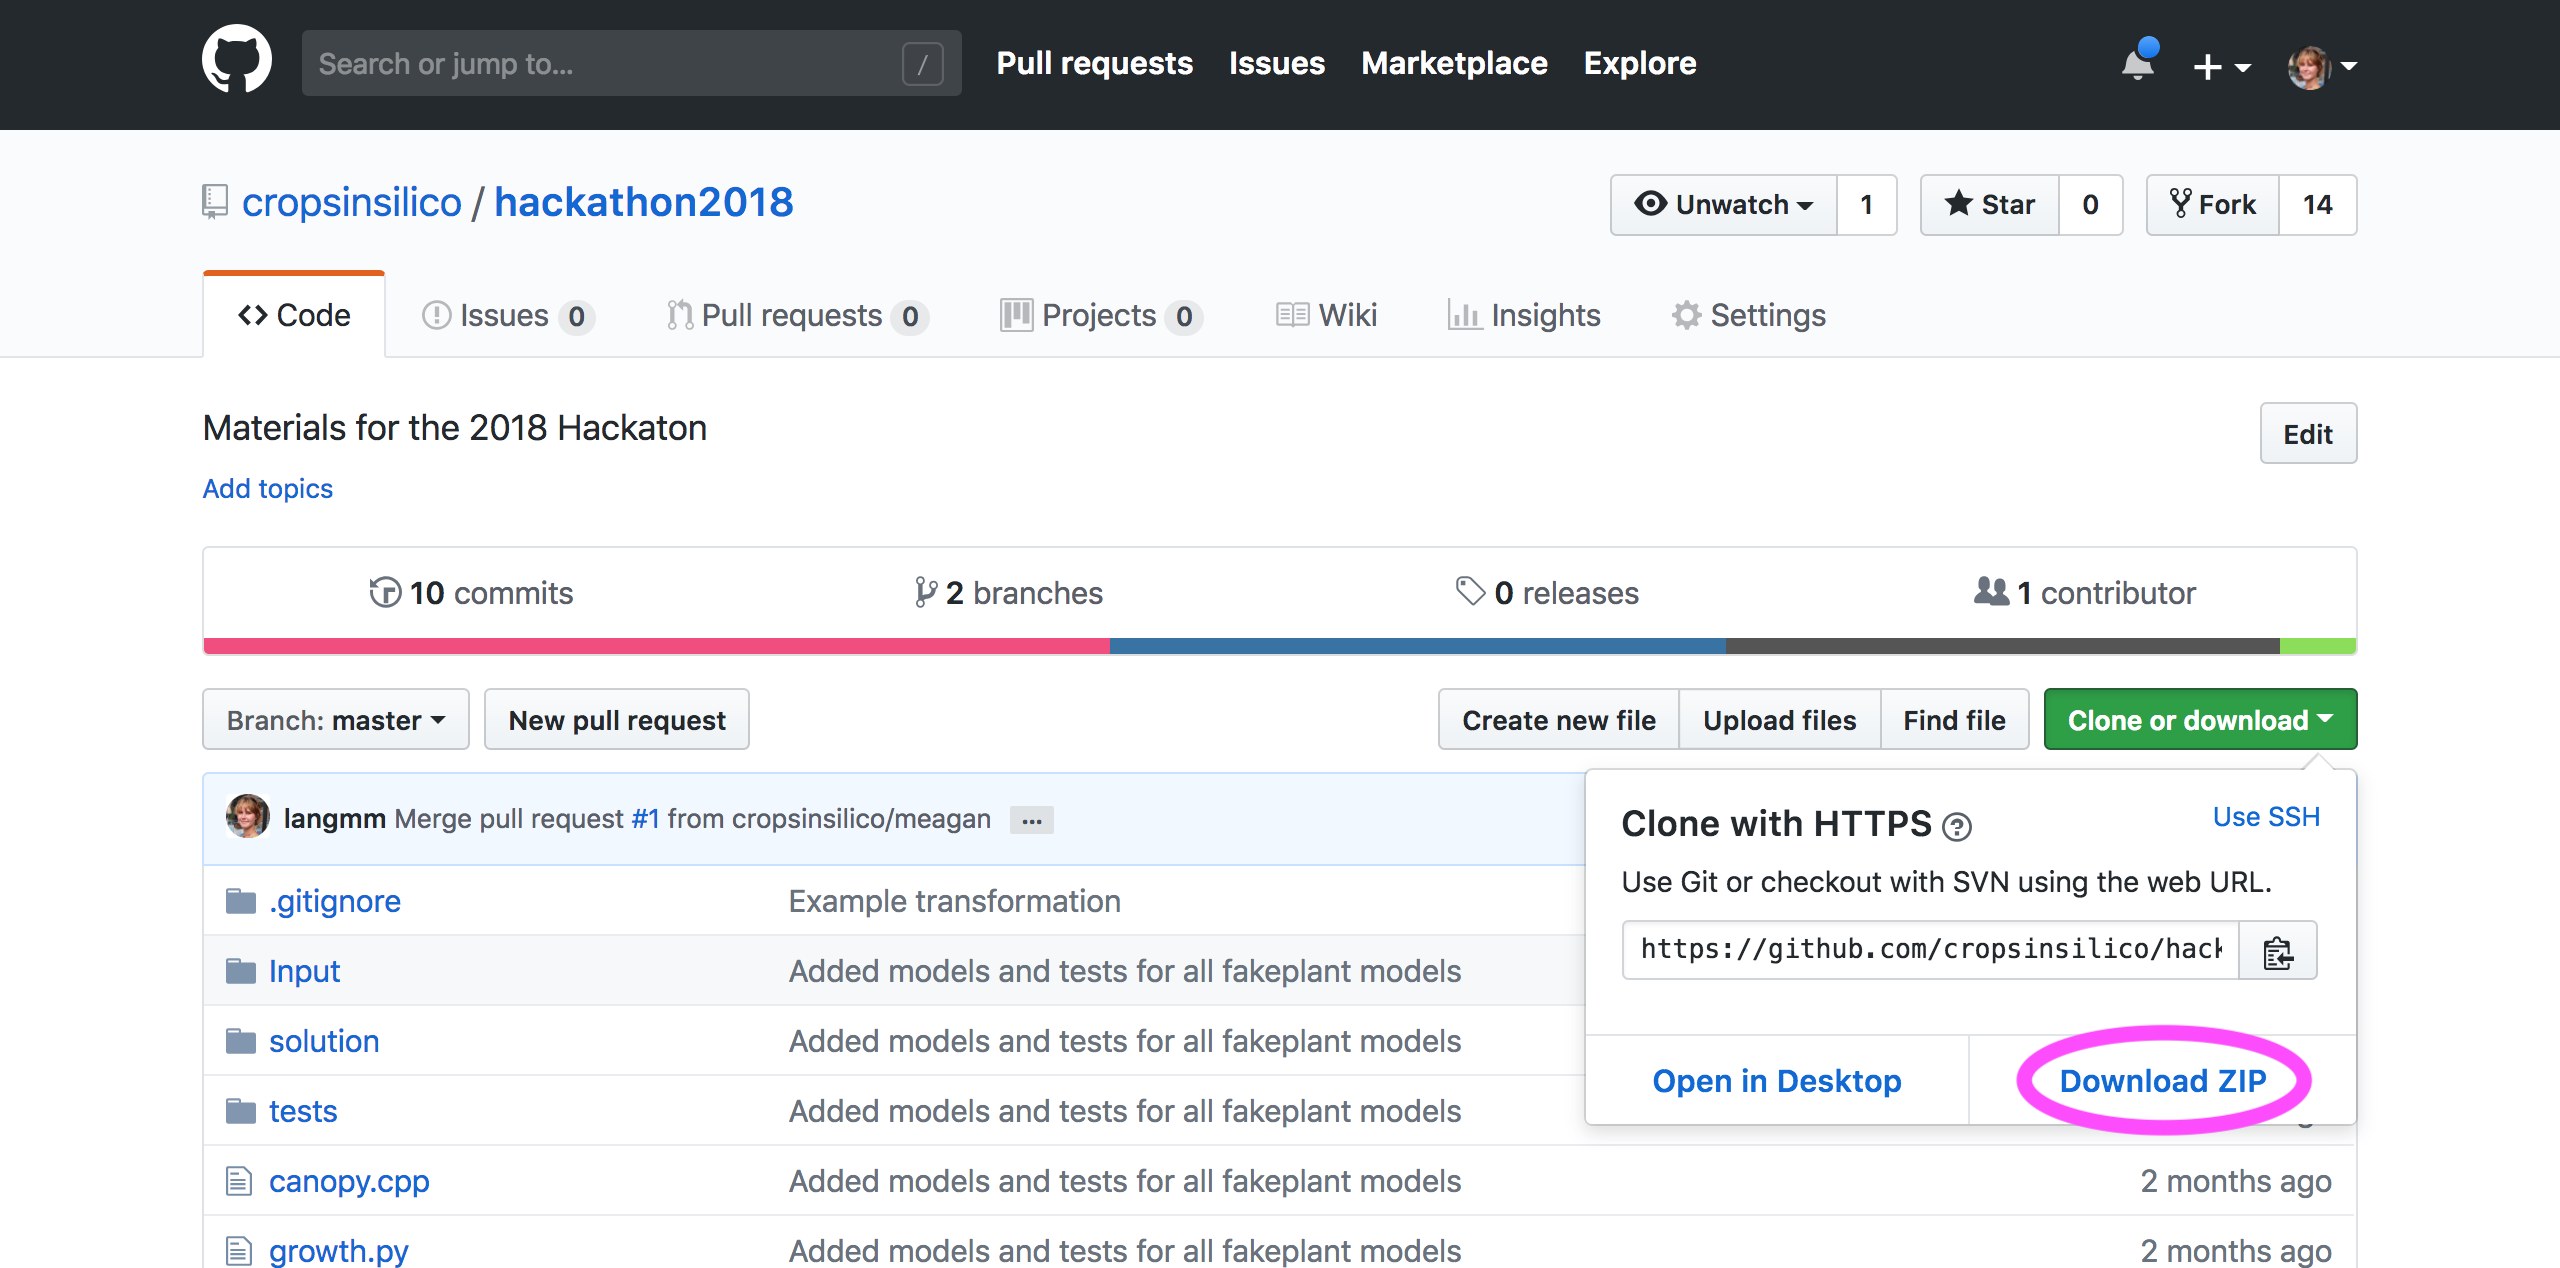
Task: Select the Code tab
Action: click(294, 315)
